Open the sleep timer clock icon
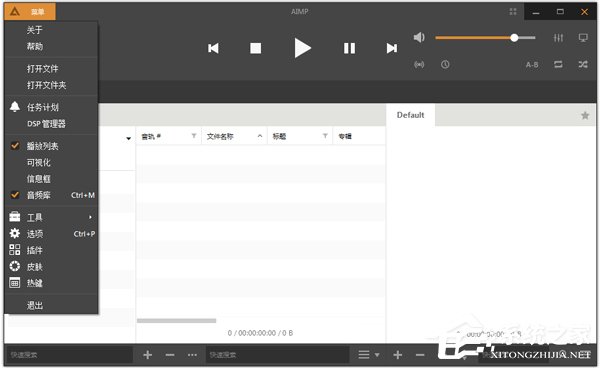Image resolution: width=600 pixels, height=368 pixels. tap(445, 65)
